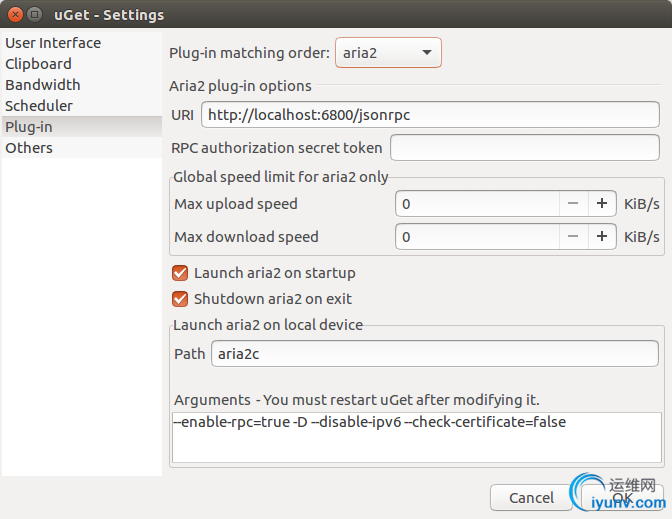Disable Shutdown aria2 on exit
Screen dimensions: 672x519
coord(180,299)
